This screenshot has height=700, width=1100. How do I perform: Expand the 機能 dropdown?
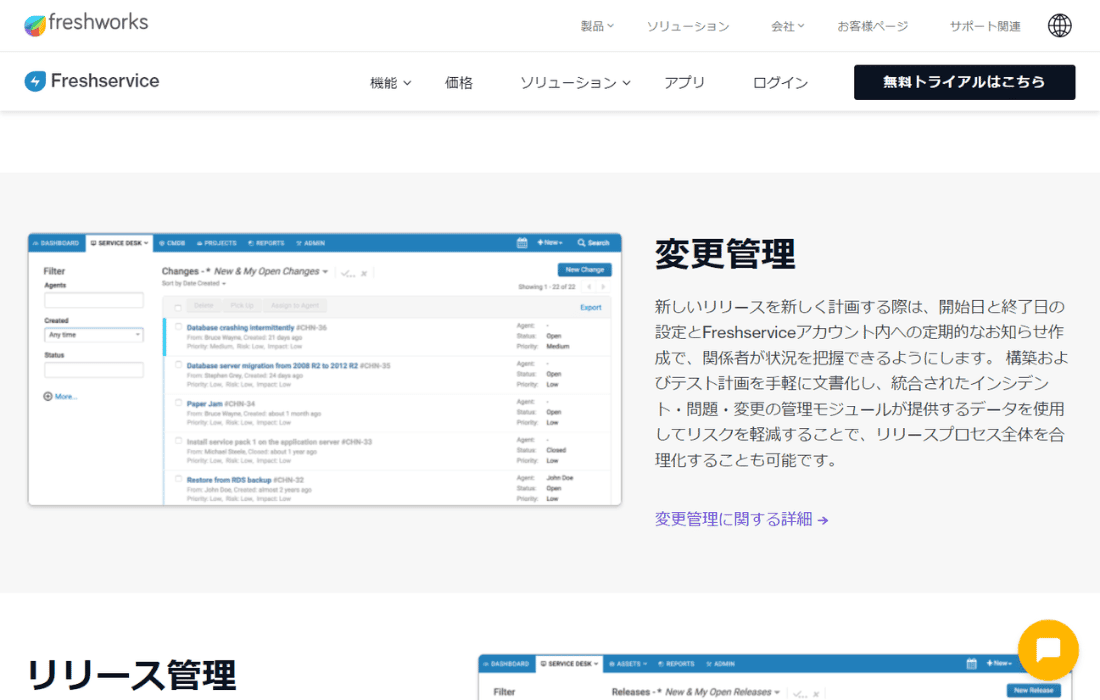(x=391, y=83)
